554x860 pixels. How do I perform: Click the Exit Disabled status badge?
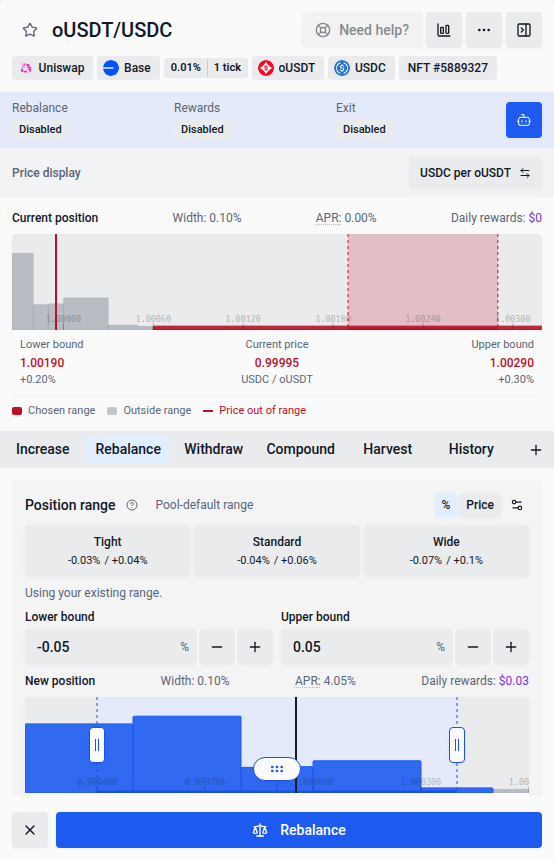[x=364, y=129]
